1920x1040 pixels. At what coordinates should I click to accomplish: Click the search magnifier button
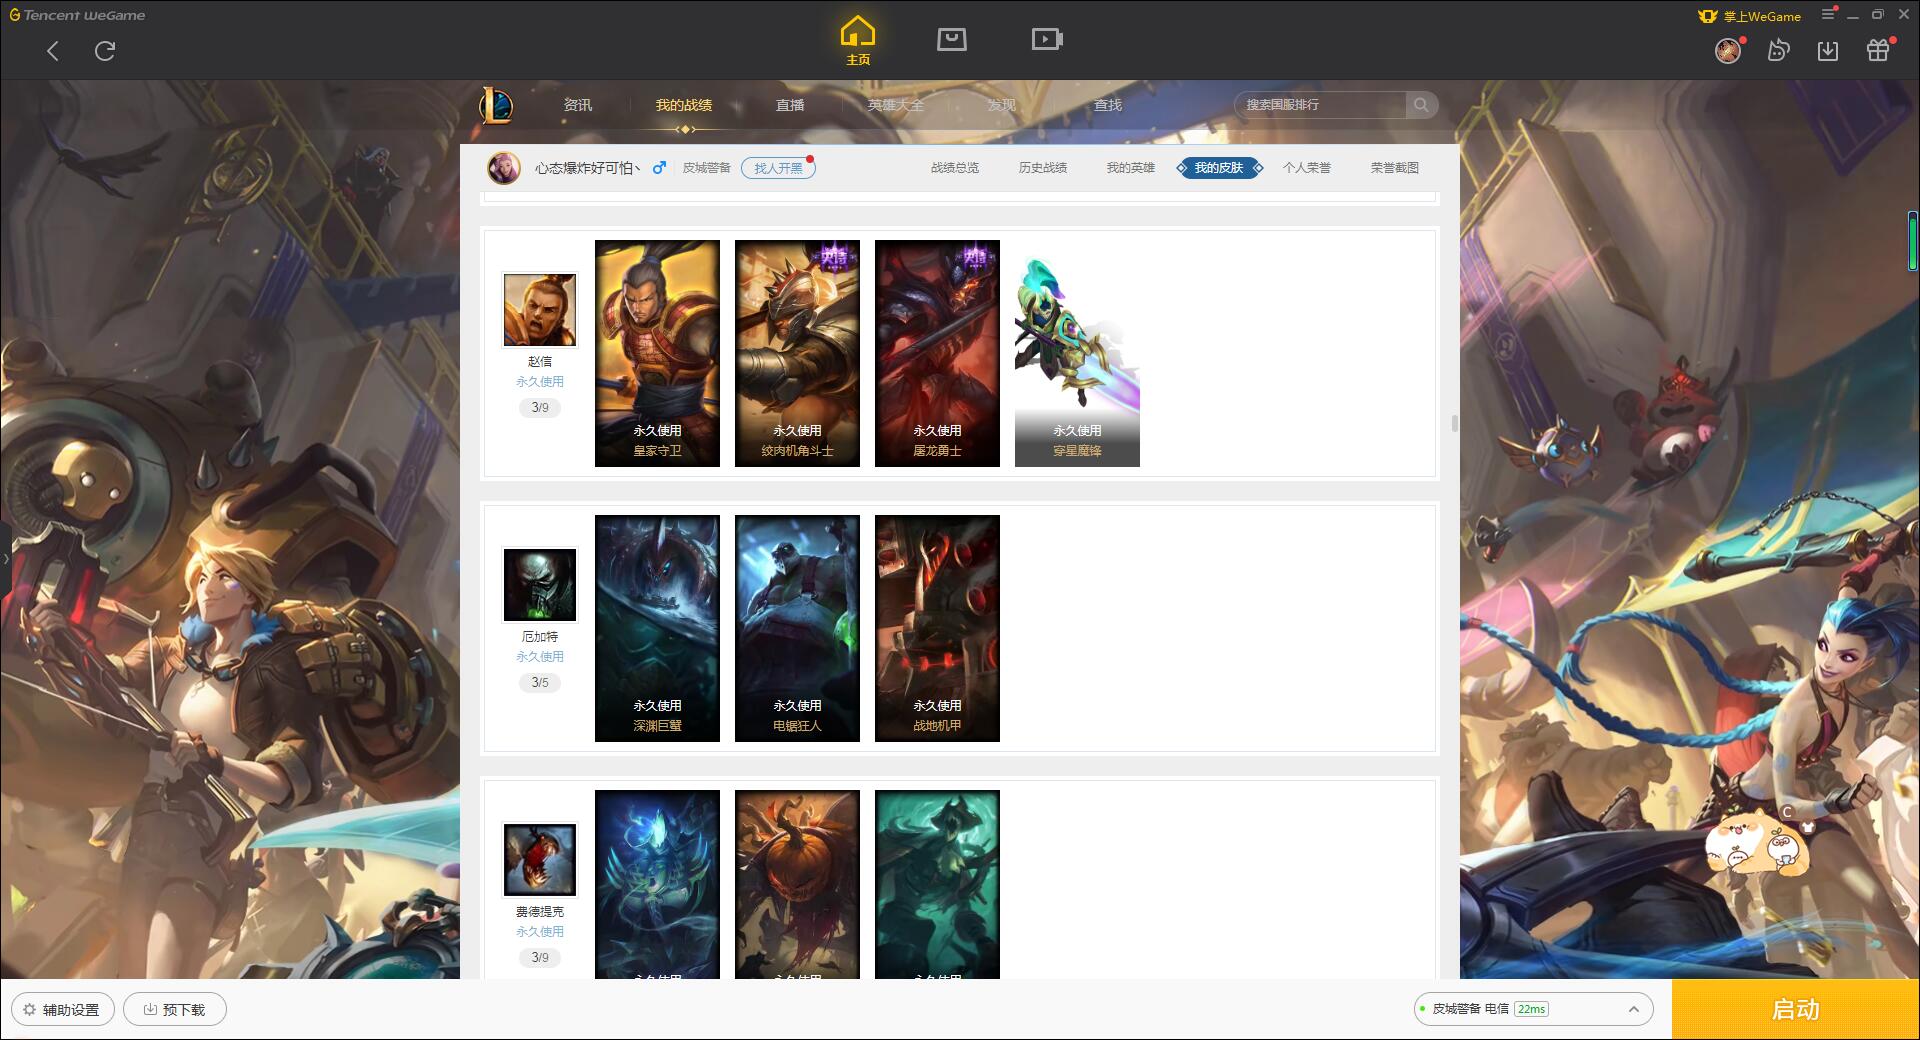coord(1421,105)
